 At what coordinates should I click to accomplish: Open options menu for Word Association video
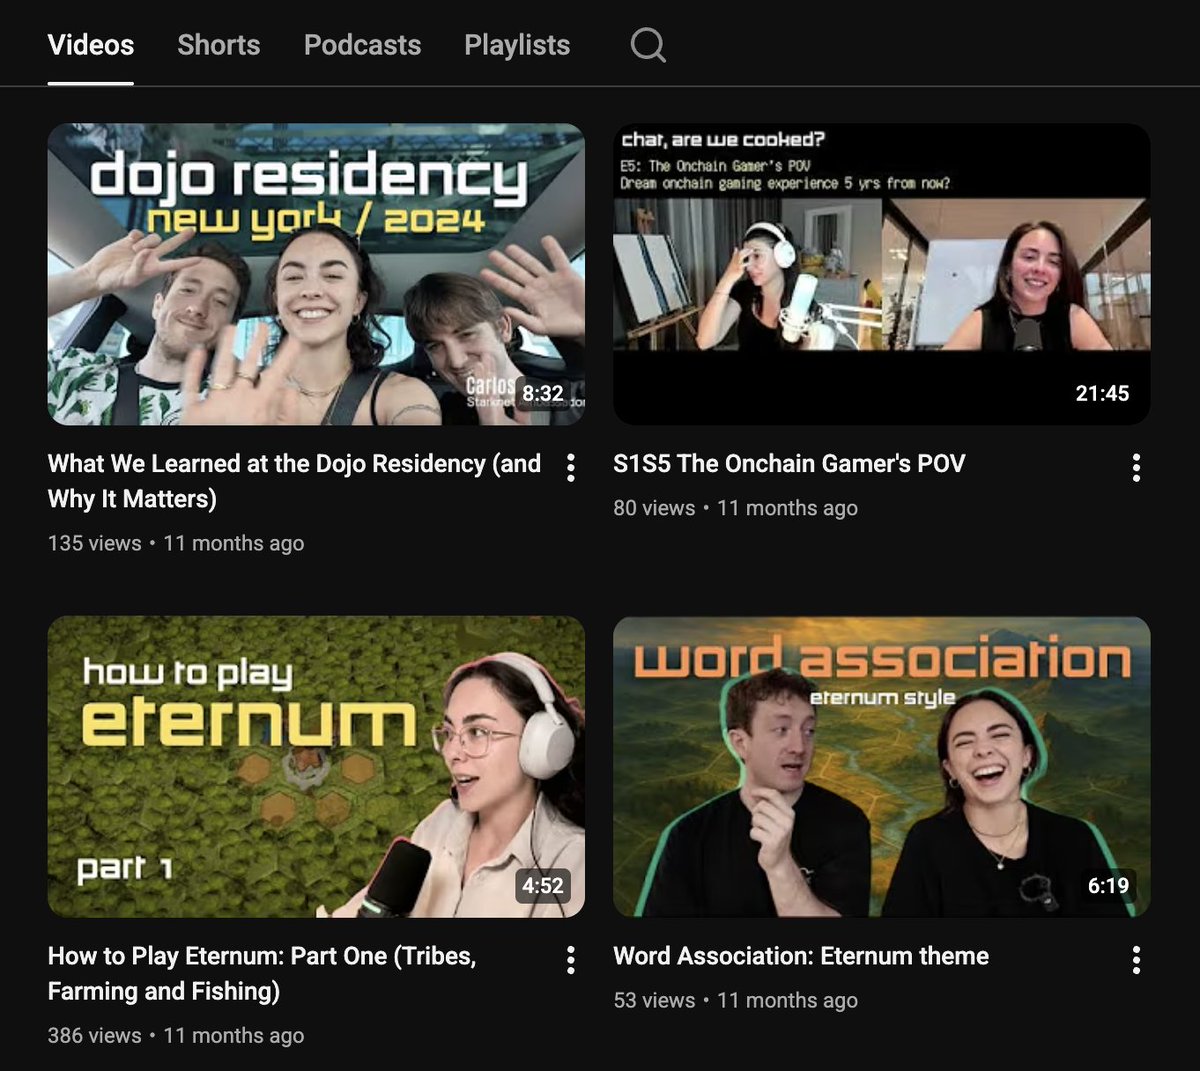pos(1136,960)
